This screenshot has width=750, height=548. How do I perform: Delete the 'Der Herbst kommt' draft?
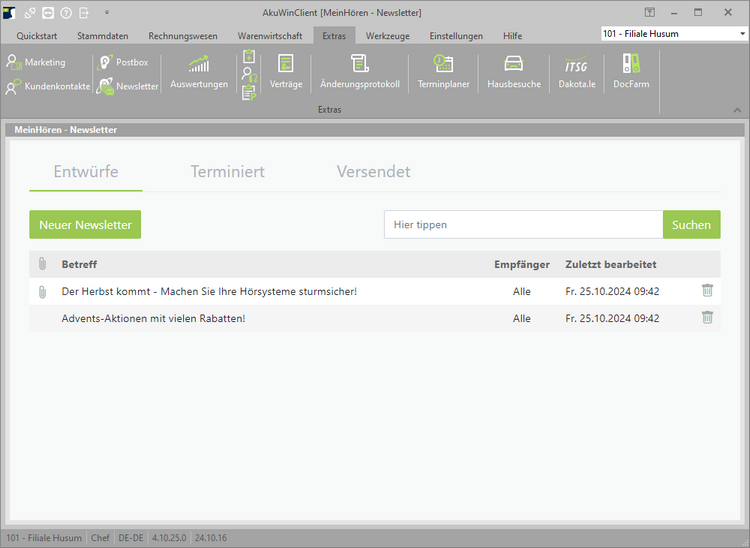click(707, 291)
